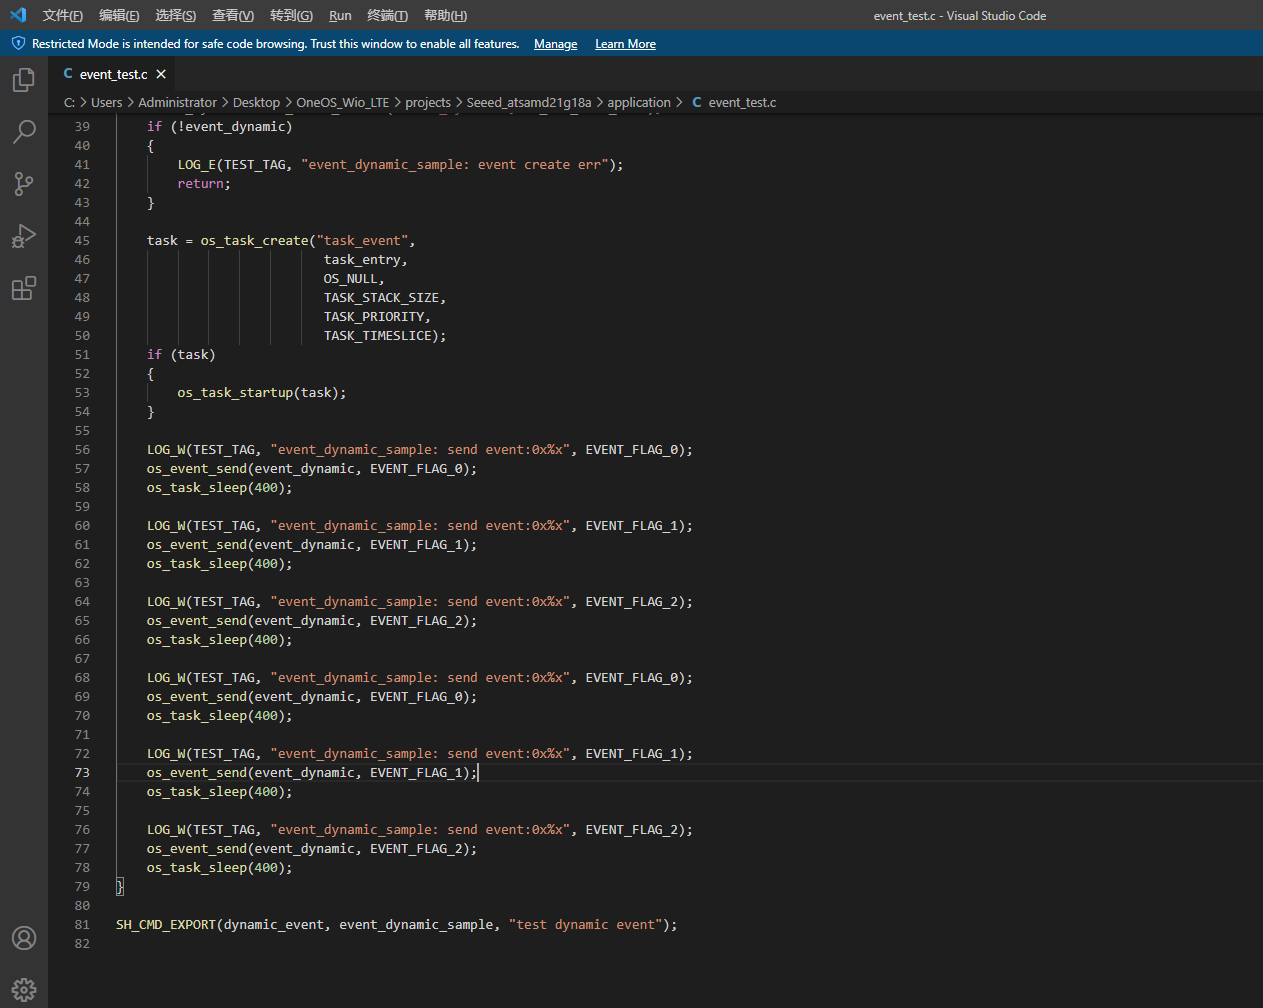Open the Manage gear icon
This screenshot has height=1008, width=1263.
pyautogui.click(x=24, y=990)
